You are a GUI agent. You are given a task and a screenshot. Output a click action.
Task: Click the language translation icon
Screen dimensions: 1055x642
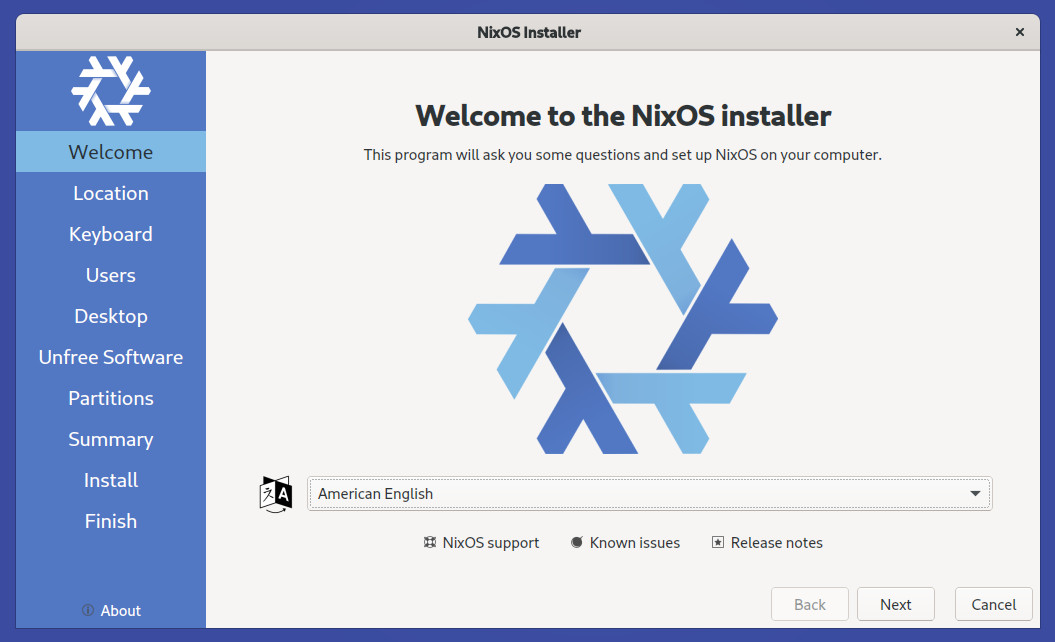click(x=276, y=494)
